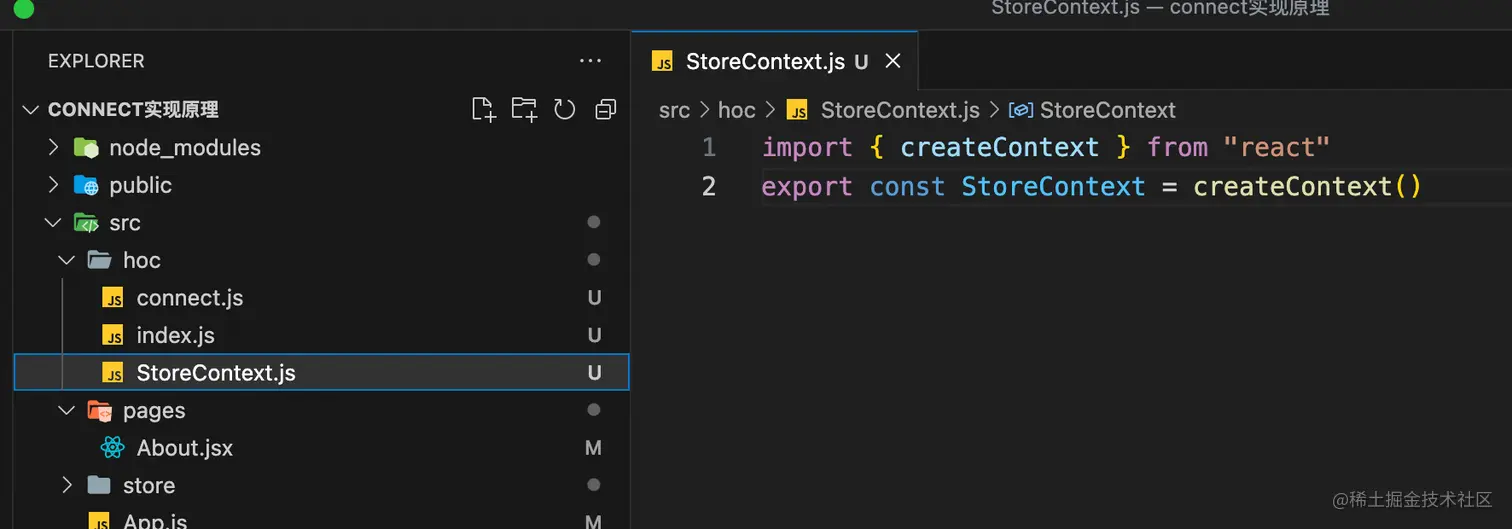This screenshot has height=529, width=1512.
Task: Place cursor on createContext() in line 2
Action: click(1307, 186)
